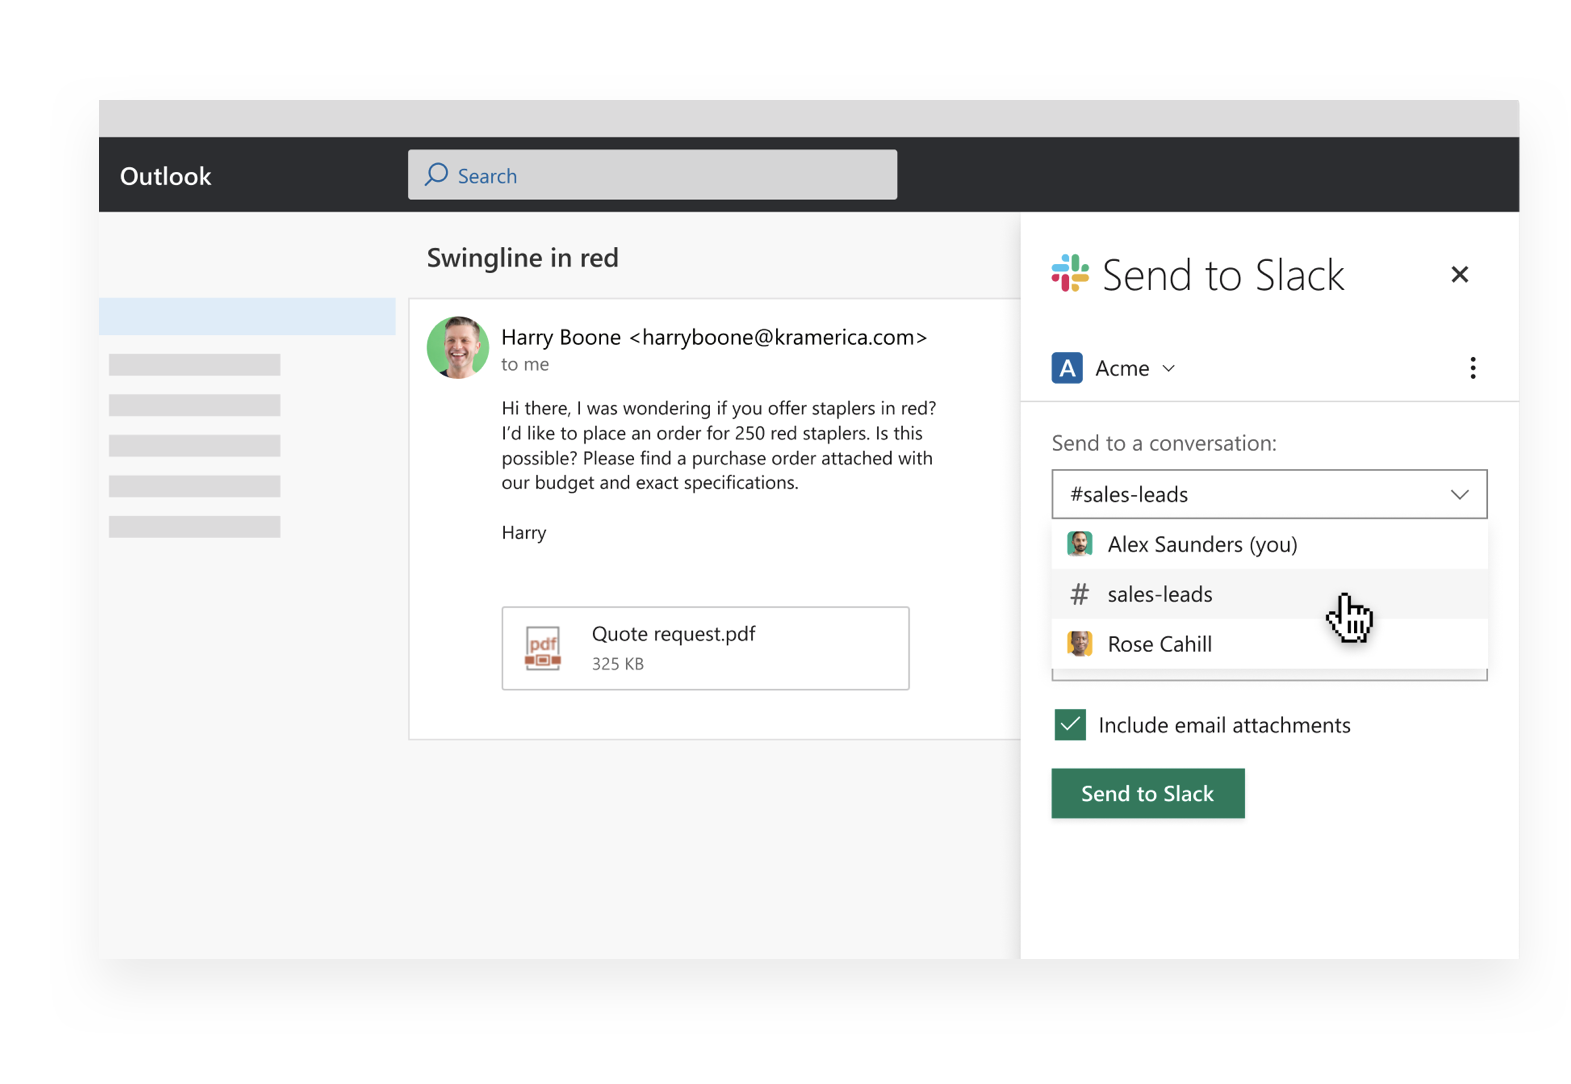Select Rose Cahill from conversation list
This screenshot has width=1571, height=1084.
[1269, 644]
